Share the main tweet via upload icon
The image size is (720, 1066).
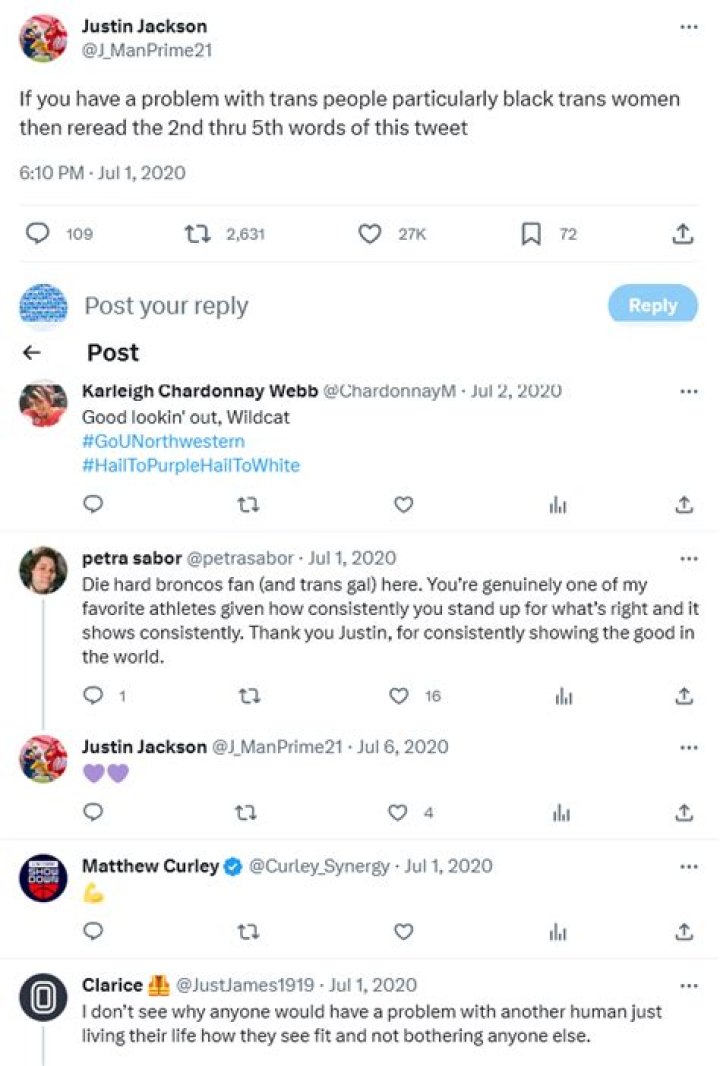click(683, 234)
